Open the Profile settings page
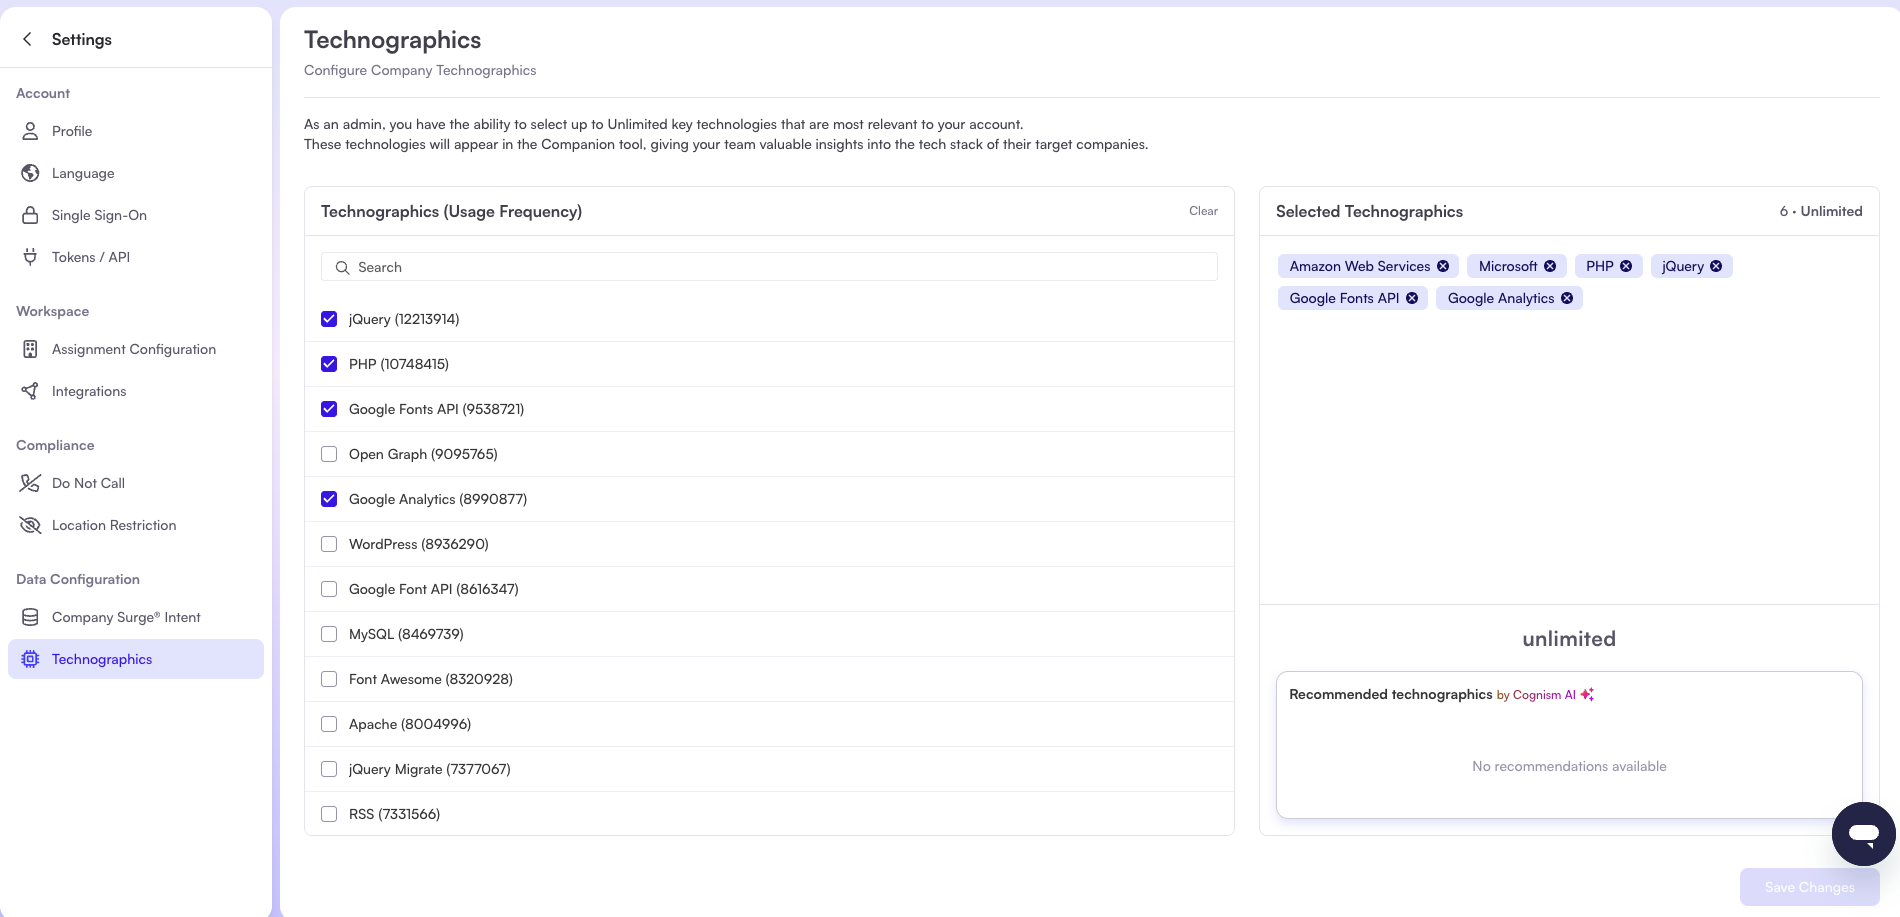1900x917 pixels. tap(72, 131)
